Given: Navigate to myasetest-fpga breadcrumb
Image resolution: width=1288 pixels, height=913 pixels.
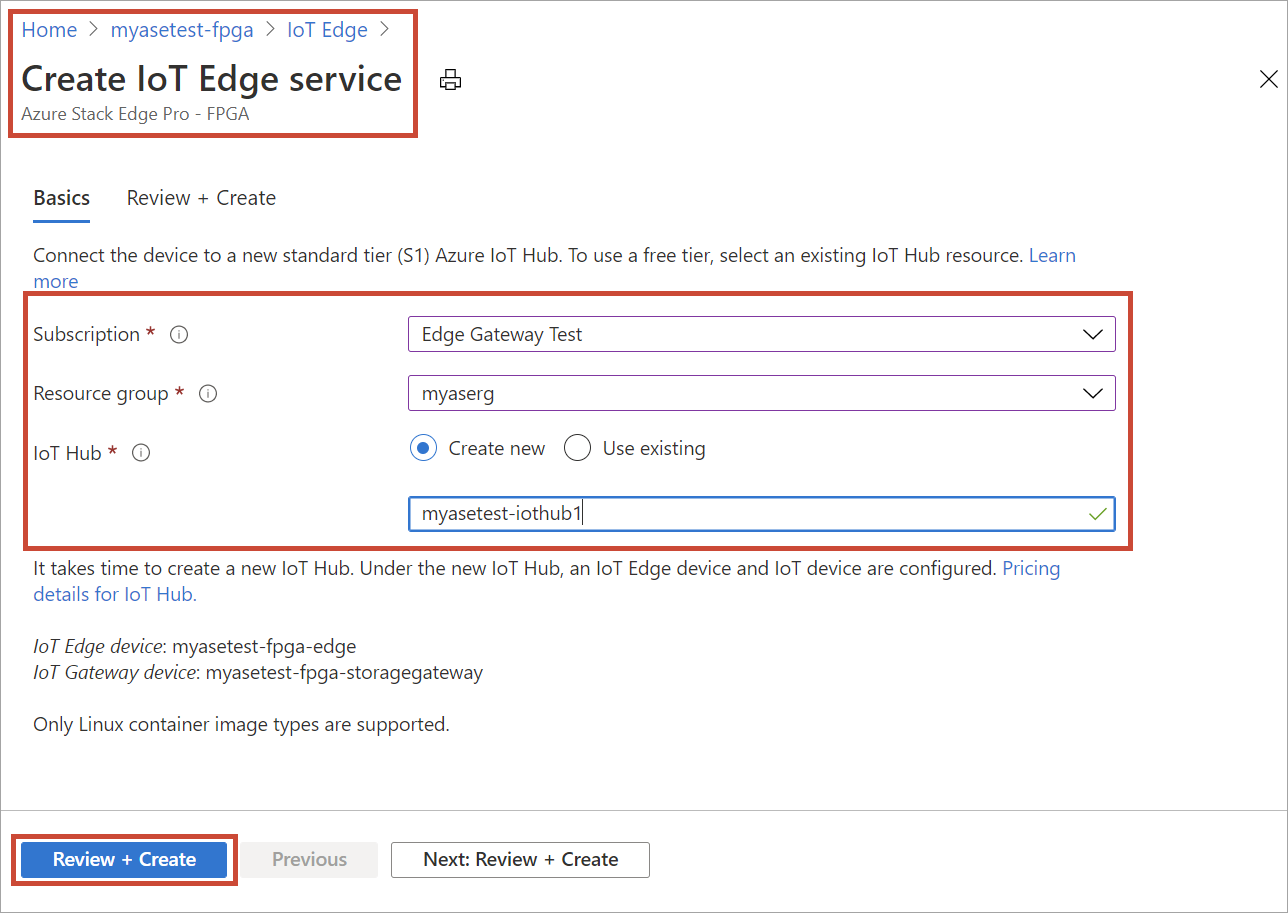Looking at the screenshot, I should (x=182, y=30).
